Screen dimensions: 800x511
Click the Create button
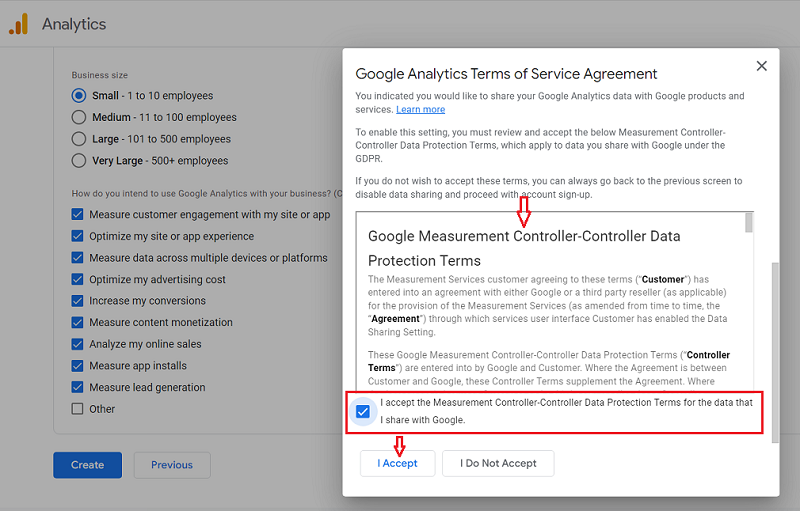(x=87, y=465)
